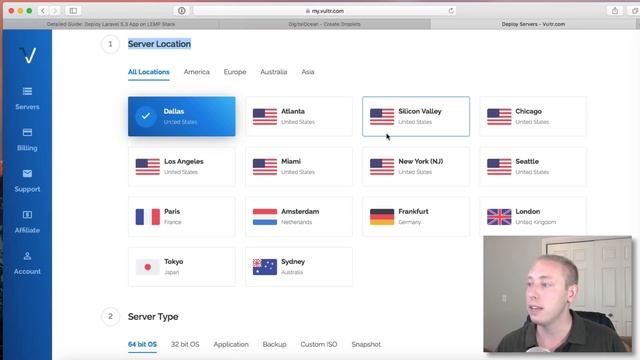640x360 pixels.
Task: Open the Servers section in sidebar
Action: [27, 98]
